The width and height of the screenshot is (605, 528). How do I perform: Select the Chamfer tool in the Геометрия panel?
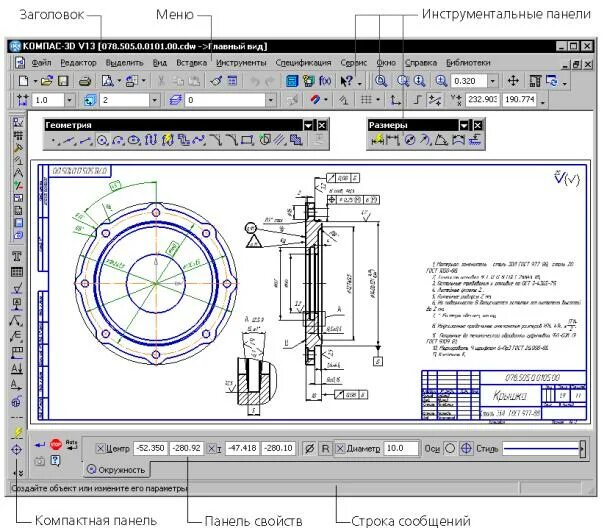216,140
